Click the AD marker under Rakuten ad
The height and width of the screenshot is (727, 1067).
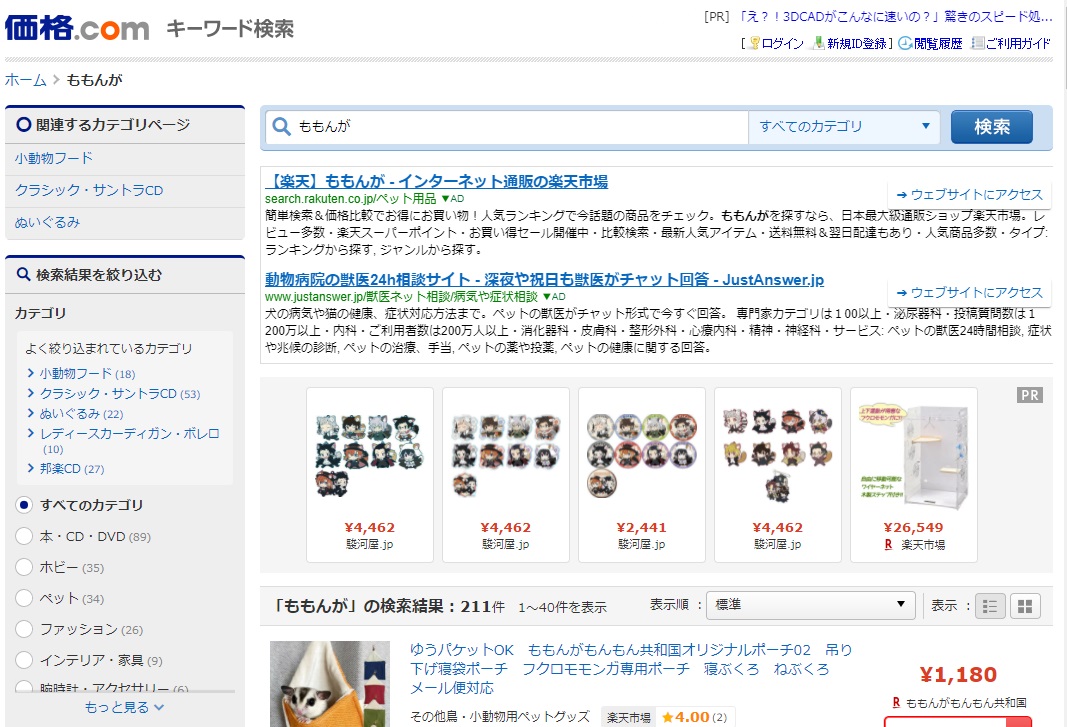(x=453, y=199)
